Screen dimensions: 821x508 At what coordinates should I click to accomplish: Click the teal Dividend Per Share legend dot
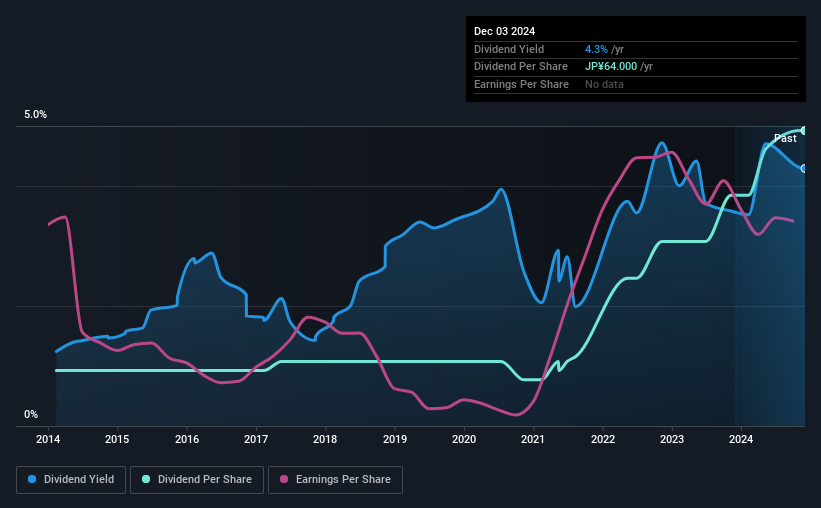click(146, 479)
